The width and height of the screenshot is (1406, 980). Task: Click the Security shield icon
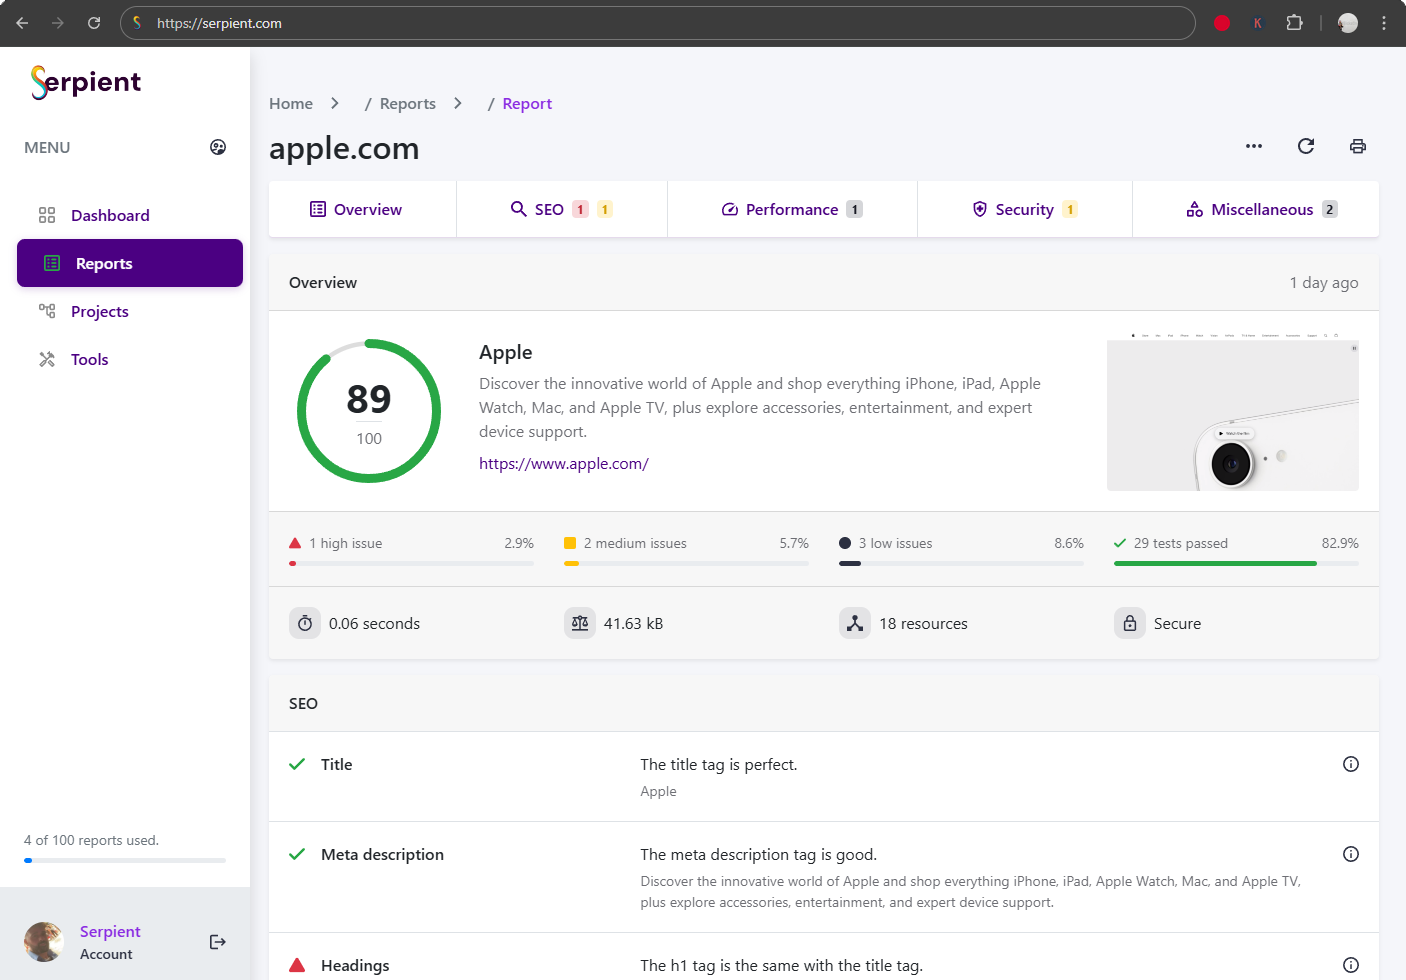pos(980,209)
